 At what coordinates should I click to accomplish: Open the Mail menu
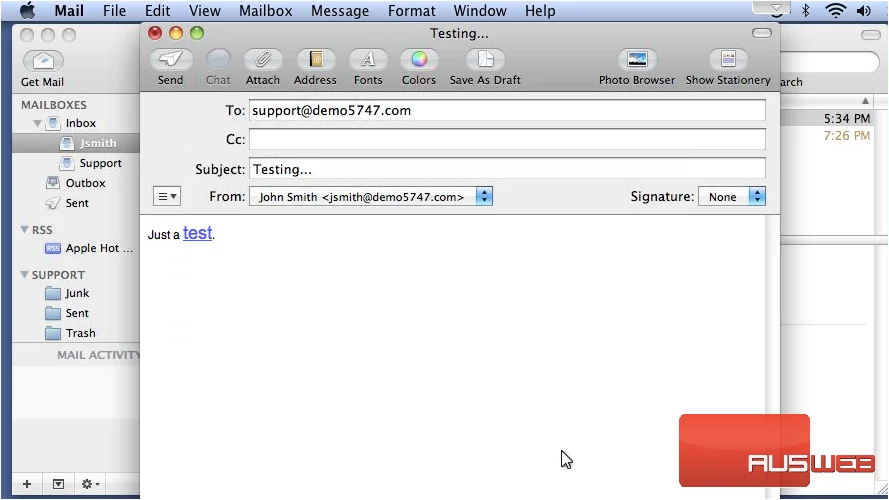coord(69,11)
